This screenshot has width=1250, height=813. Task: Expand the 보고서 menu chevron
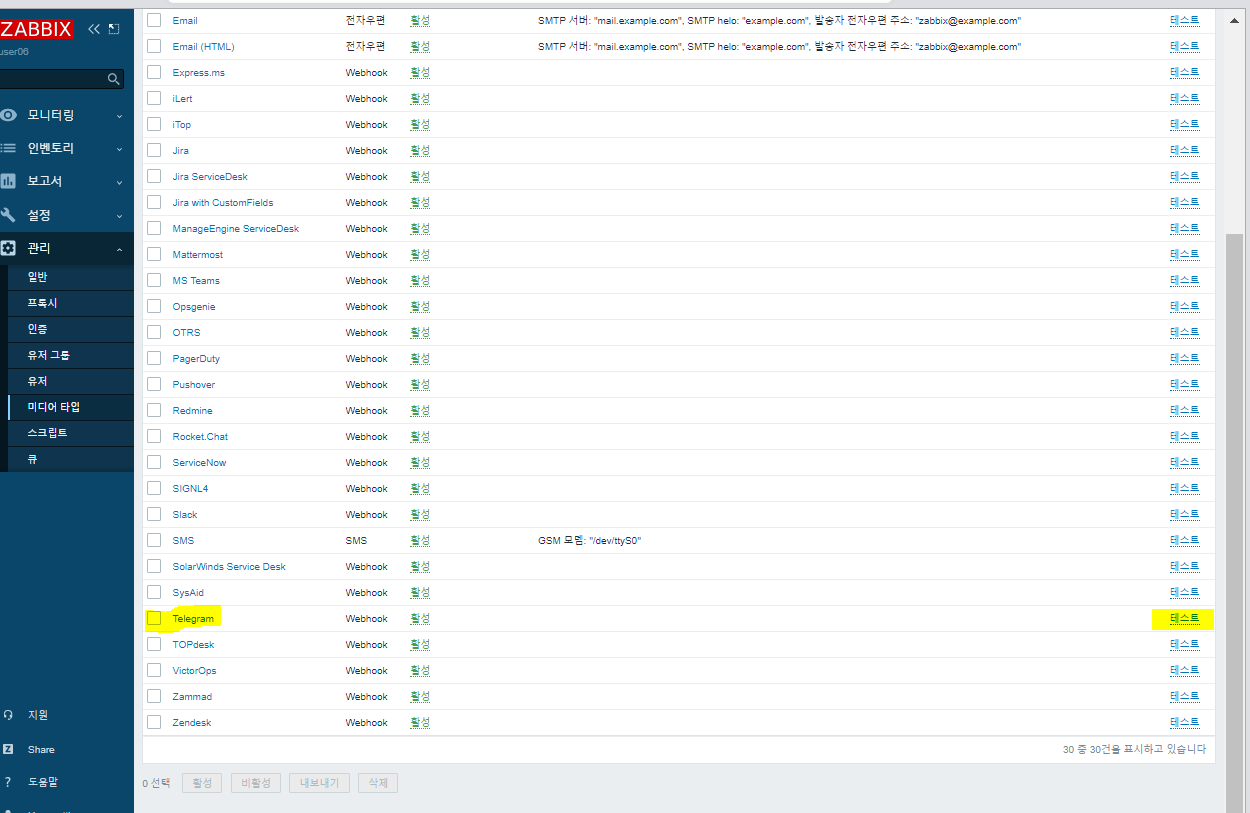pos(119,182)
